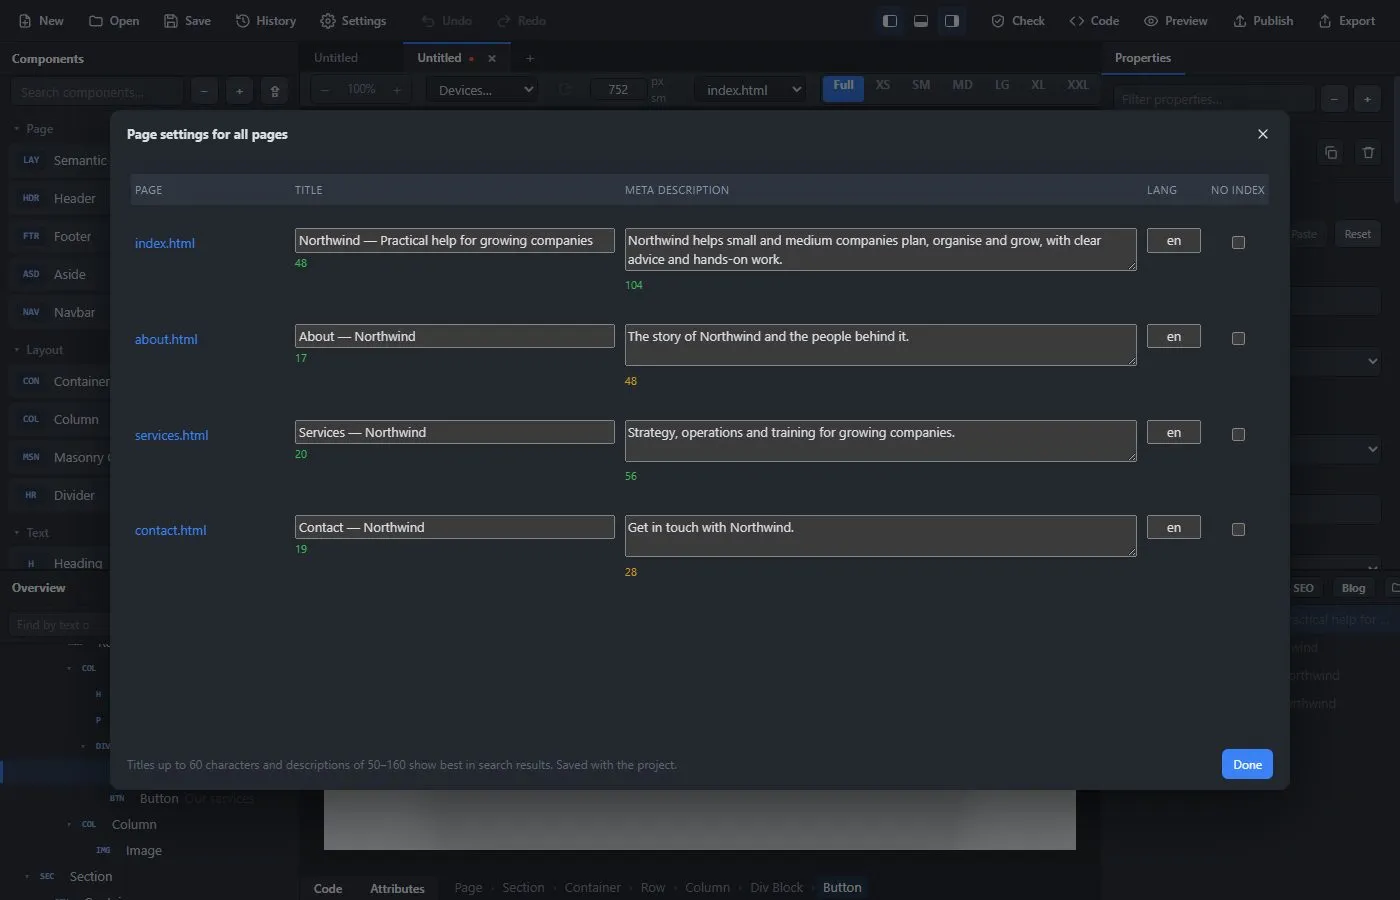Close the active Untitled tab

[492, 58]
